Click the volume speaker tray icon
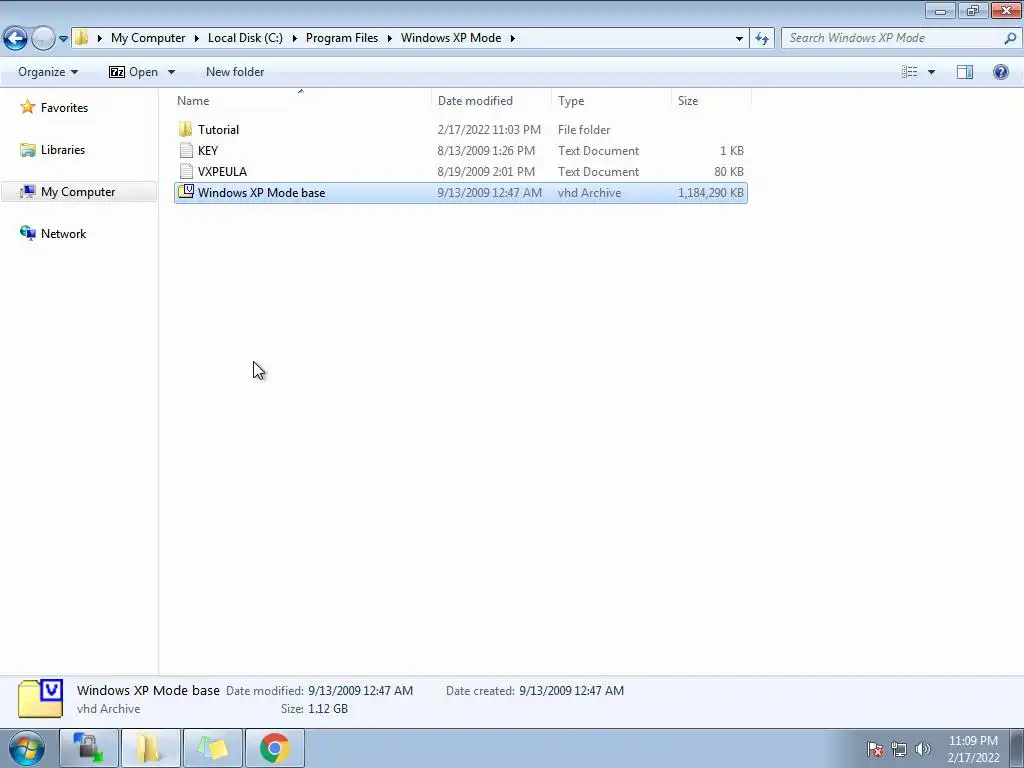This screenshot has height=768, width=1024. [923, 748]
